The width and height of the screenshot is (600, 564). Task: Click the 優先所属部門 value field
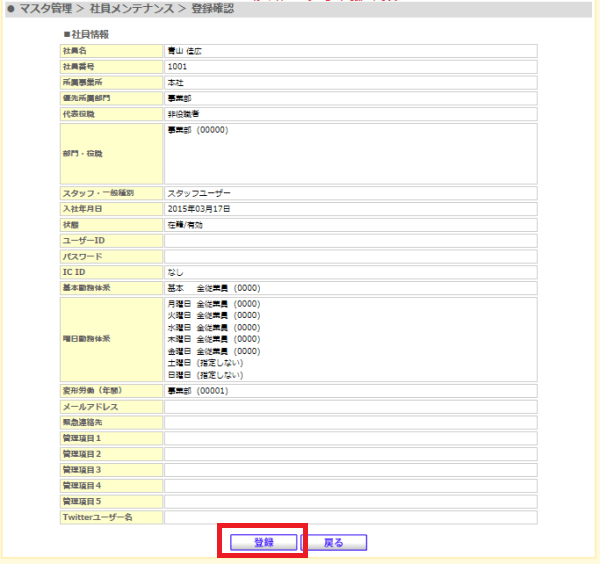351,98
